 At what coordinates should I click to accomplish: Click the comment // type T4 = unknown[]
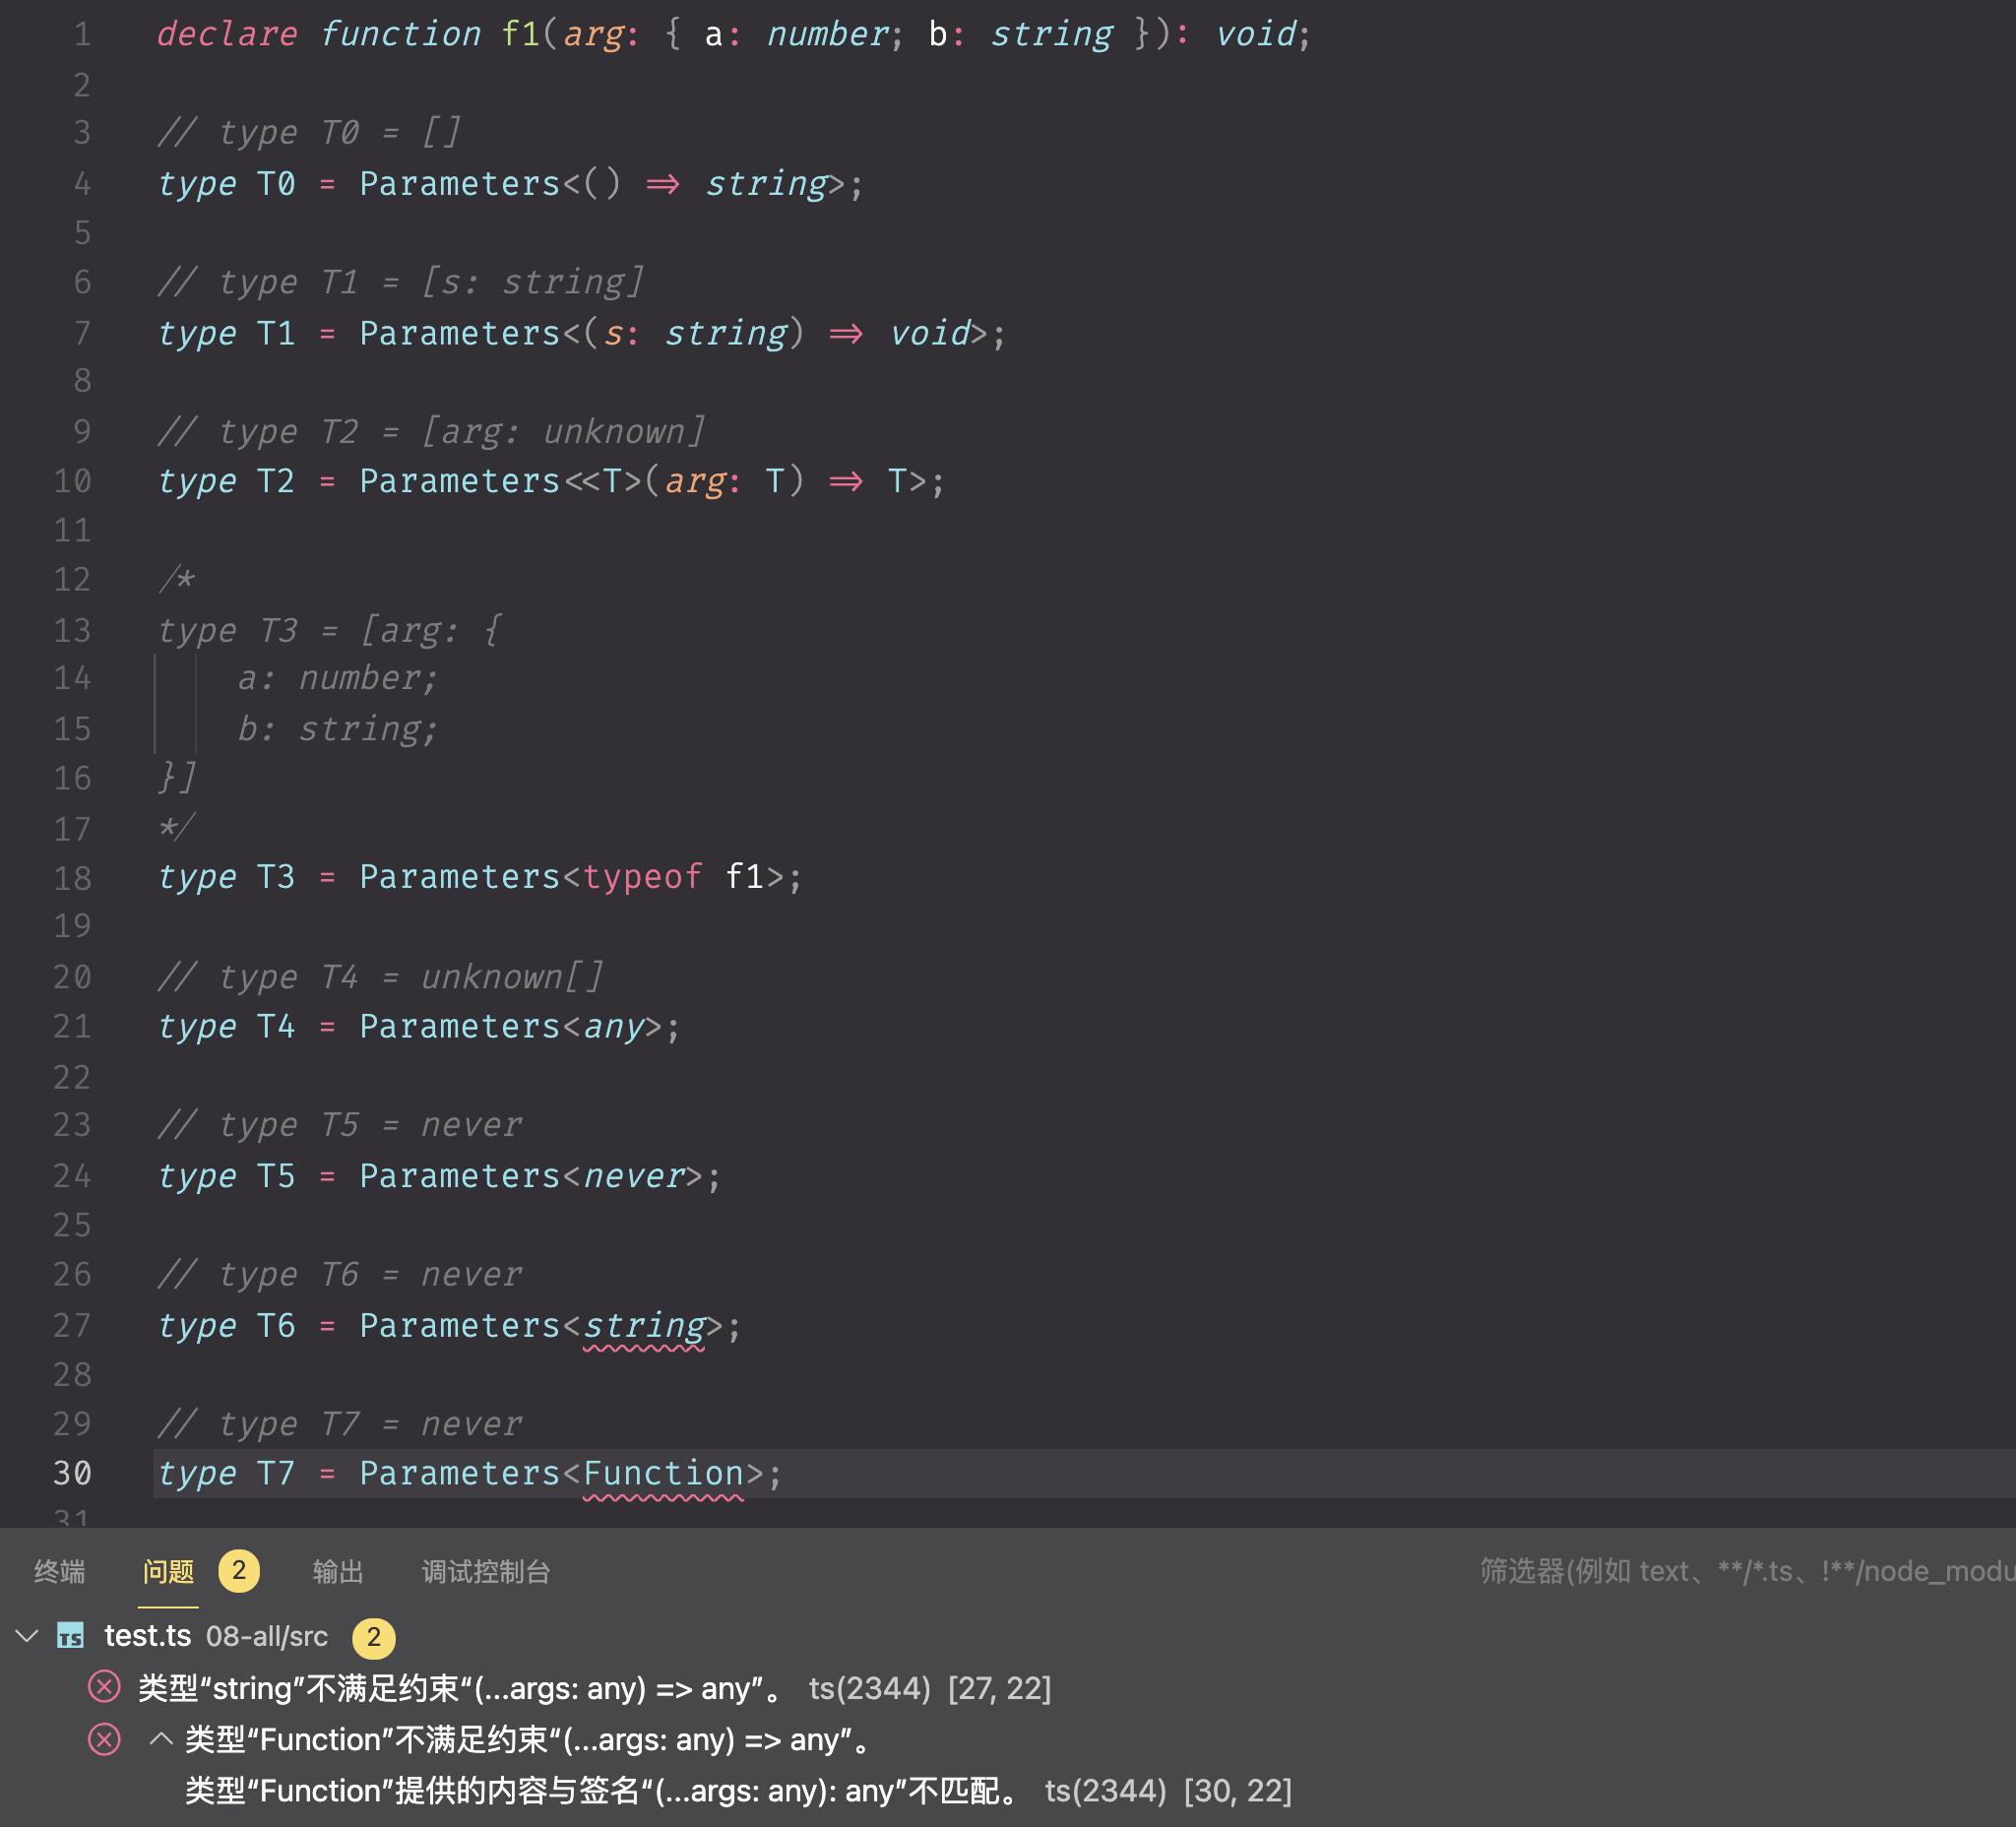[x=380, y=977]
